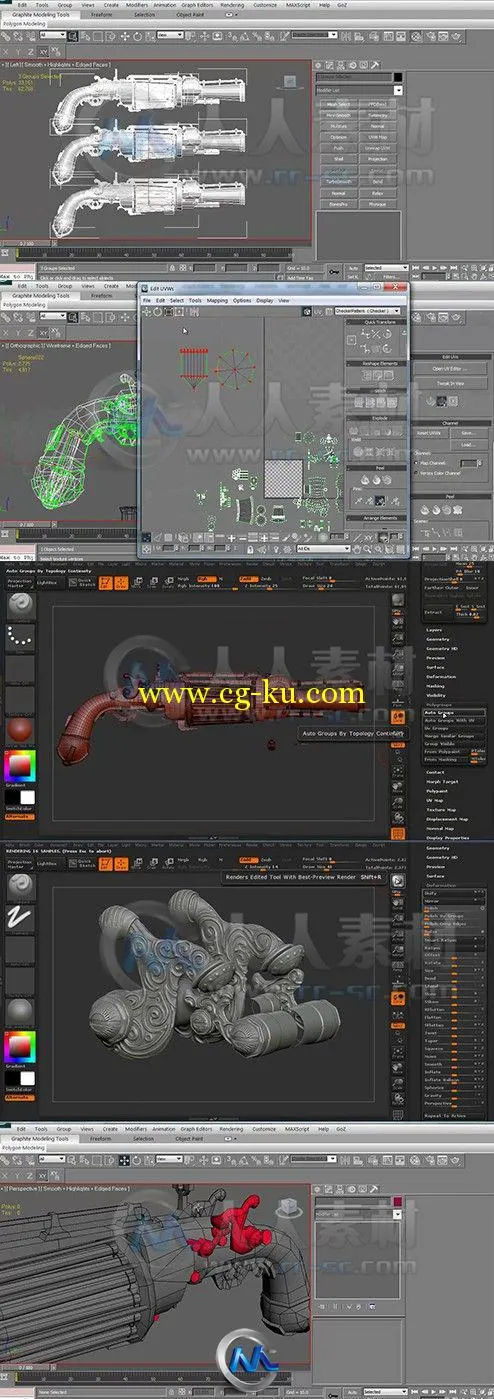This screenshot has height=1399, width=494.
Task: Open Display menu in Edit UVWs window
Action: (265, 301)
